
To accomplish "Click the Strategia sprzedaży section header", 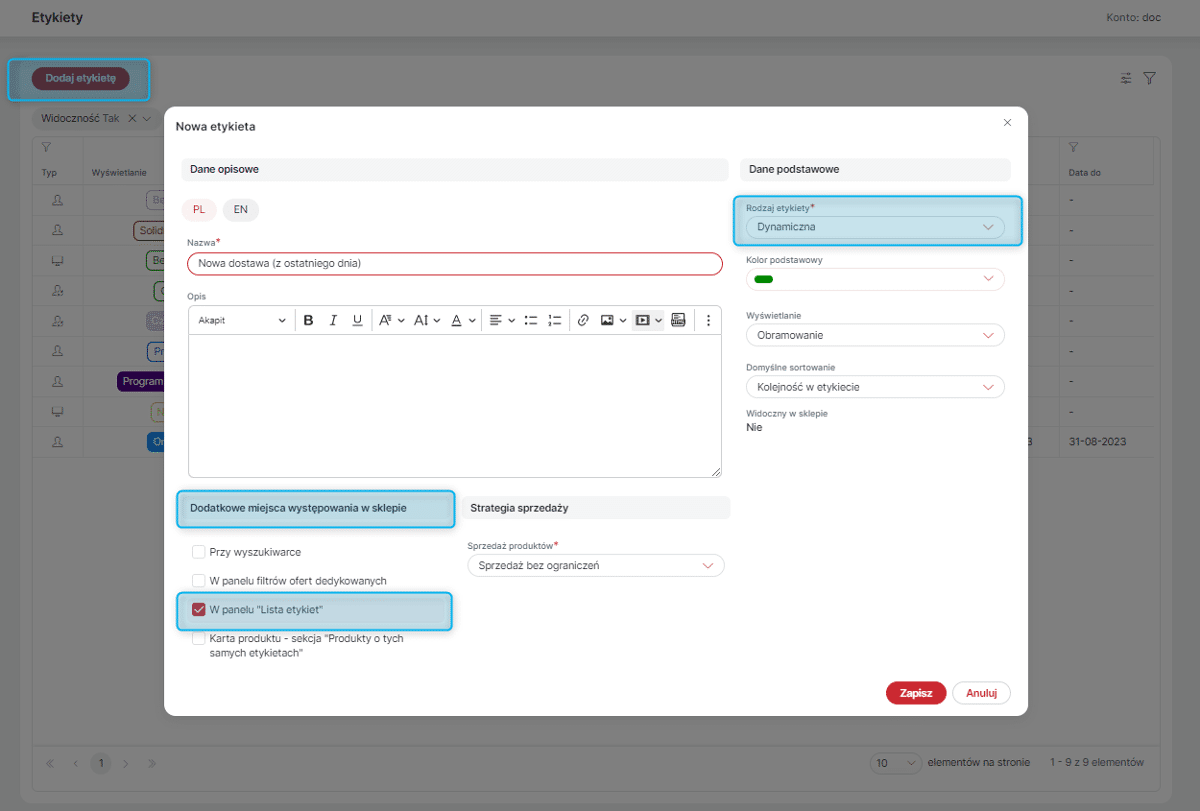I will (x=596, y=508).
